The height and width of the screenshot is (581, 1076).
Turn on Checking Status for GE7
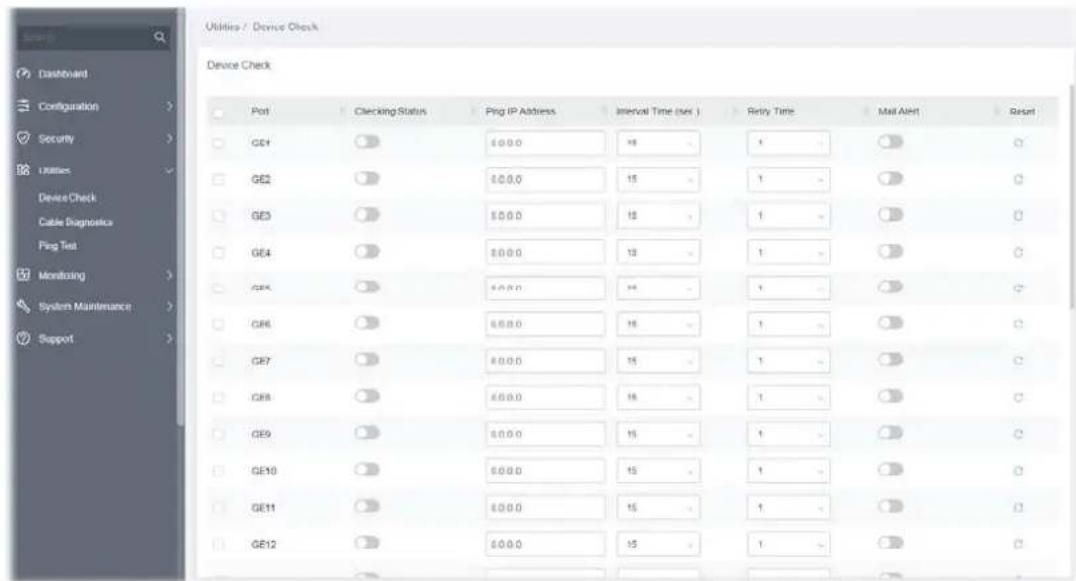click(x=367, y=359)
